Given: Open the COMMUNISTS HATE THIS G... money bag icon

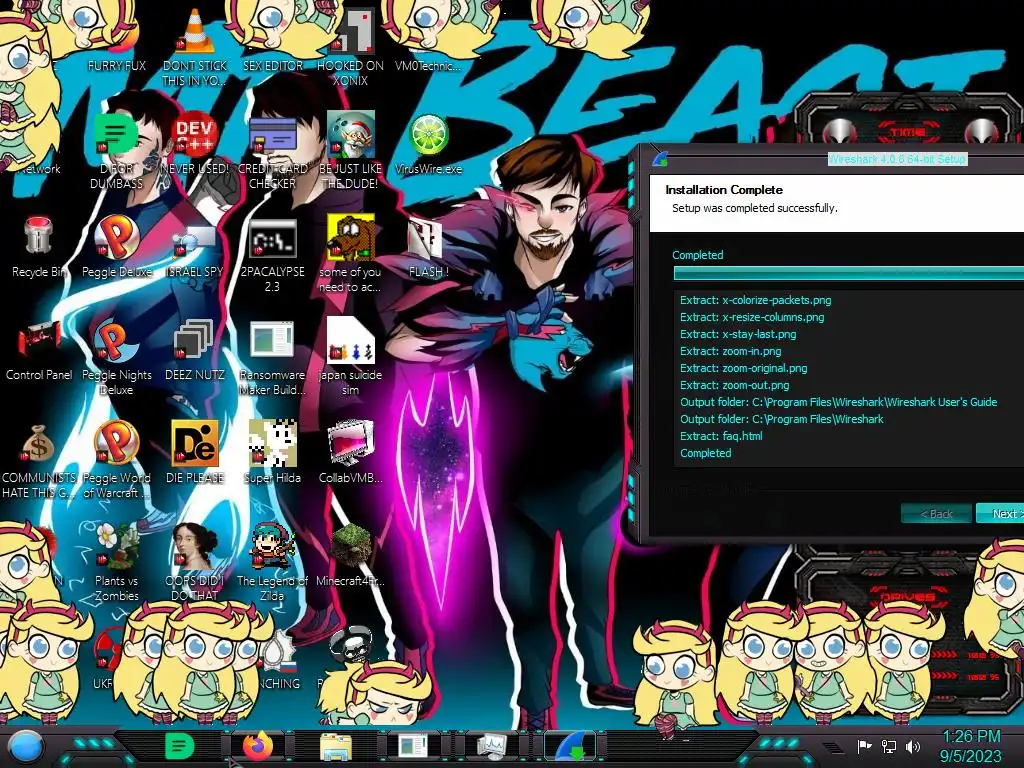Looking at the screenshot, I should click(x=38, y=444).
